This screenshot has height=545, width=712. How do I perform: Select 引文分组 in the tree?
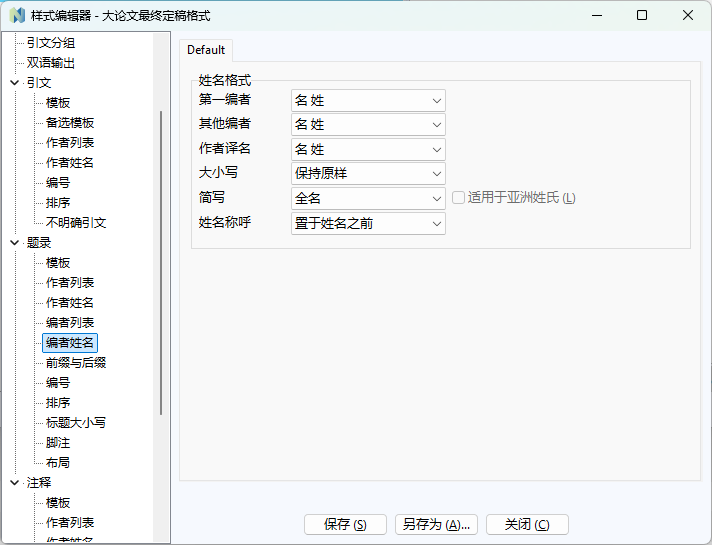50,43
